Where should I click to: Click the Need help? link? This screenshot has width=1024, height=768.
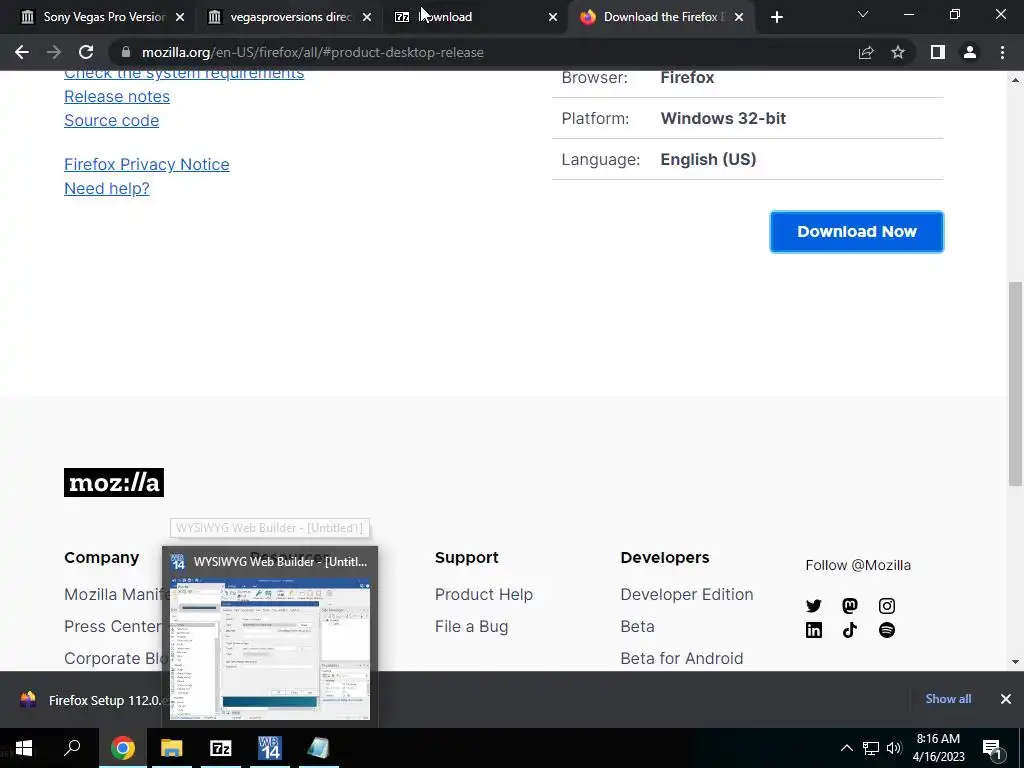coord(107,189)
